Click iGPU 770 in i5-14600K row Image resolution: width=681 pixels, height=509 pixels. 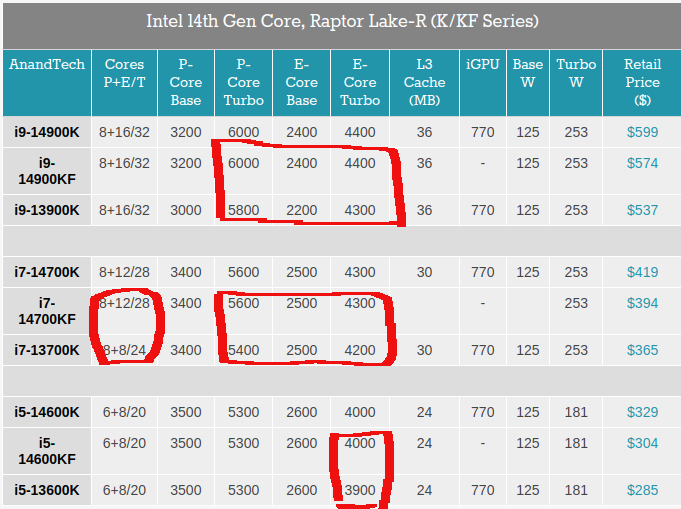(x=483, y=412)
